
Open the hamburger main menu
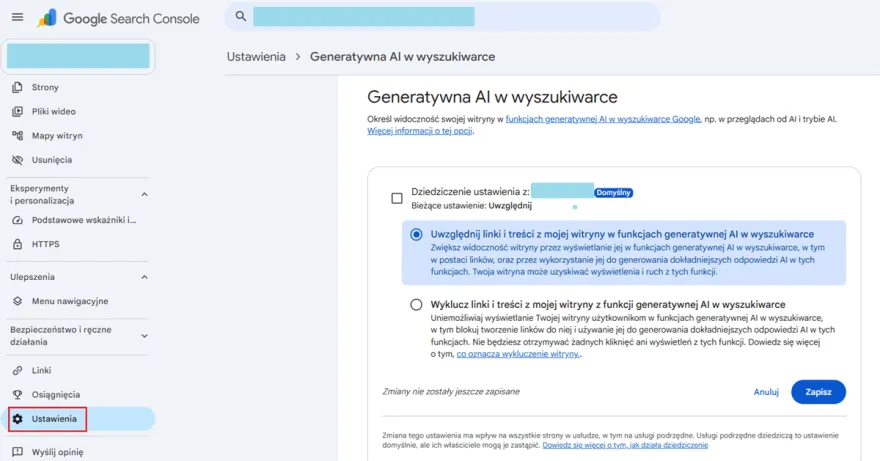click(x=17, y=17)
